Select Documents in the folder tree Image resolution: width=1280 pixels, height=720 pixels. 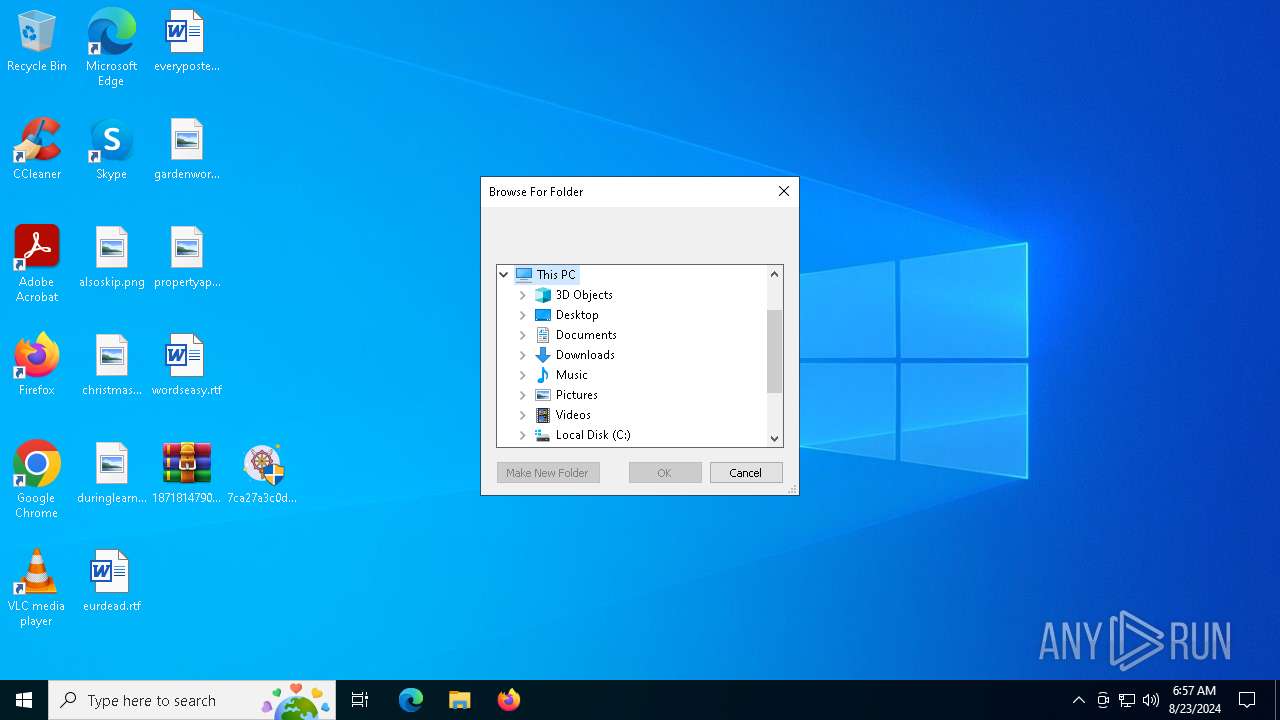click(x=576, y=335)
